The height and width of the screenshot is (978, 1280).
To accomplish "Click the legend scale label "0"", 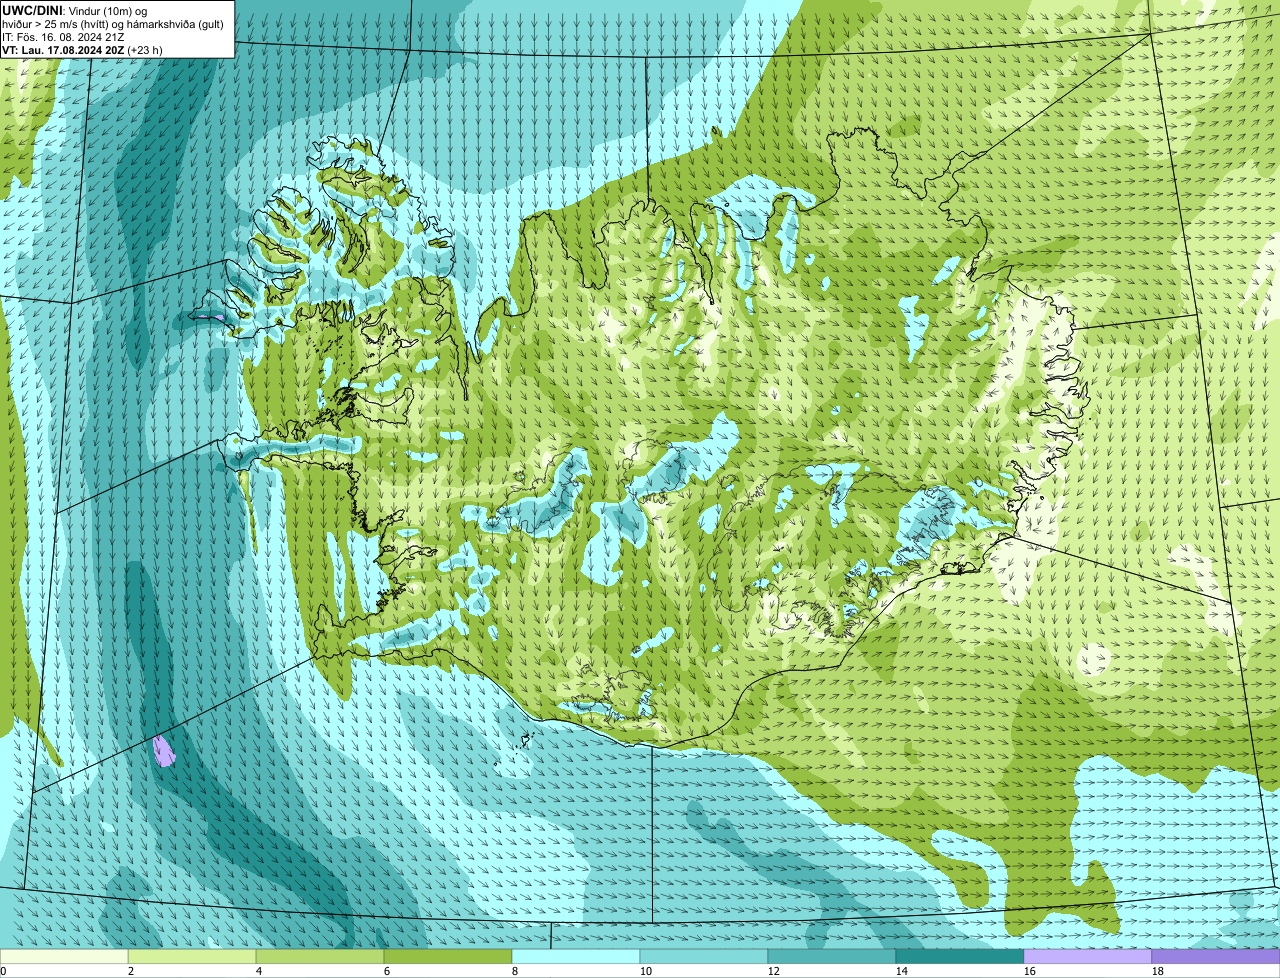I will click(3, 971).
